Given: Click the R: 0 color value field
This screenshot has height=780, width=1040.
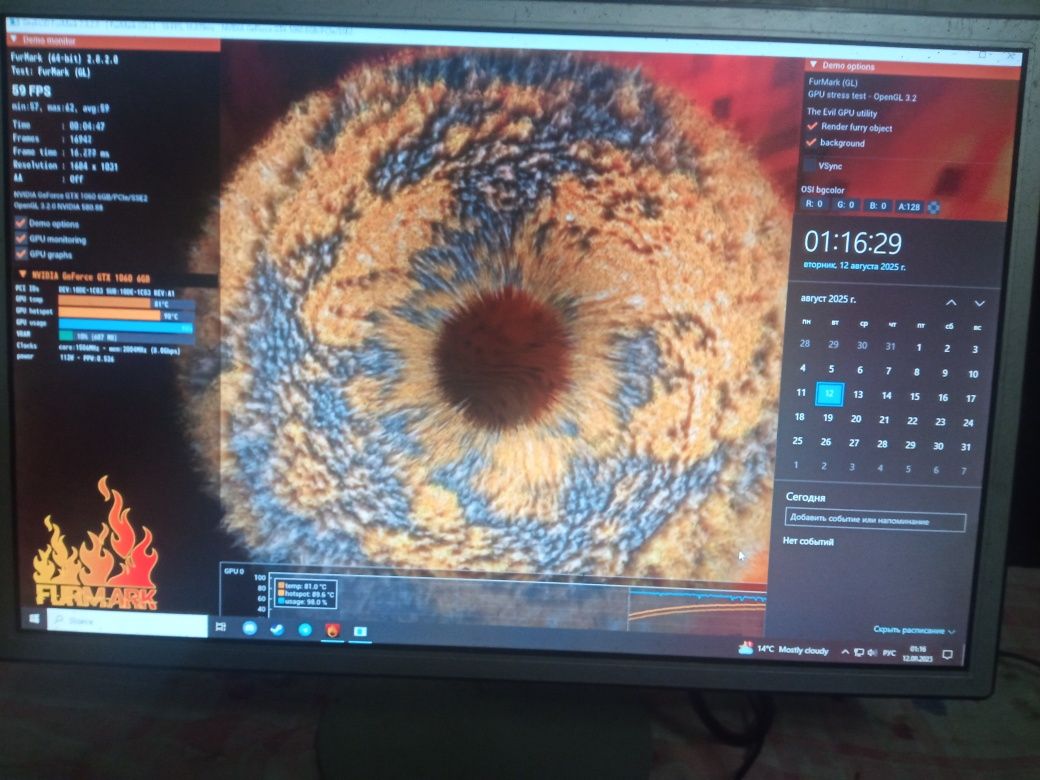Looking at the screenshot, I should pos(814,204).
